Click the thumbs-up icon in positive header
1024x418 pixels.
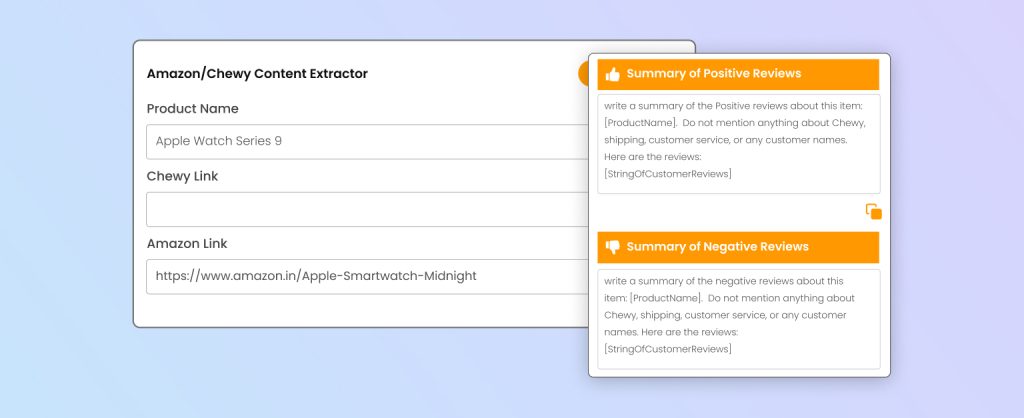[x=613, y=74]
